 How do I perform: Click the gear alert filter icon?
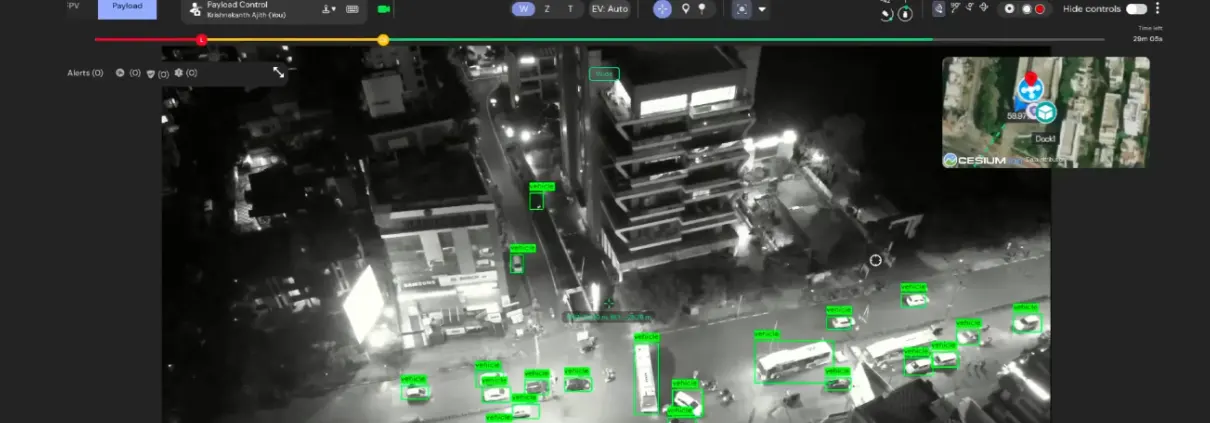pos(179,73)
